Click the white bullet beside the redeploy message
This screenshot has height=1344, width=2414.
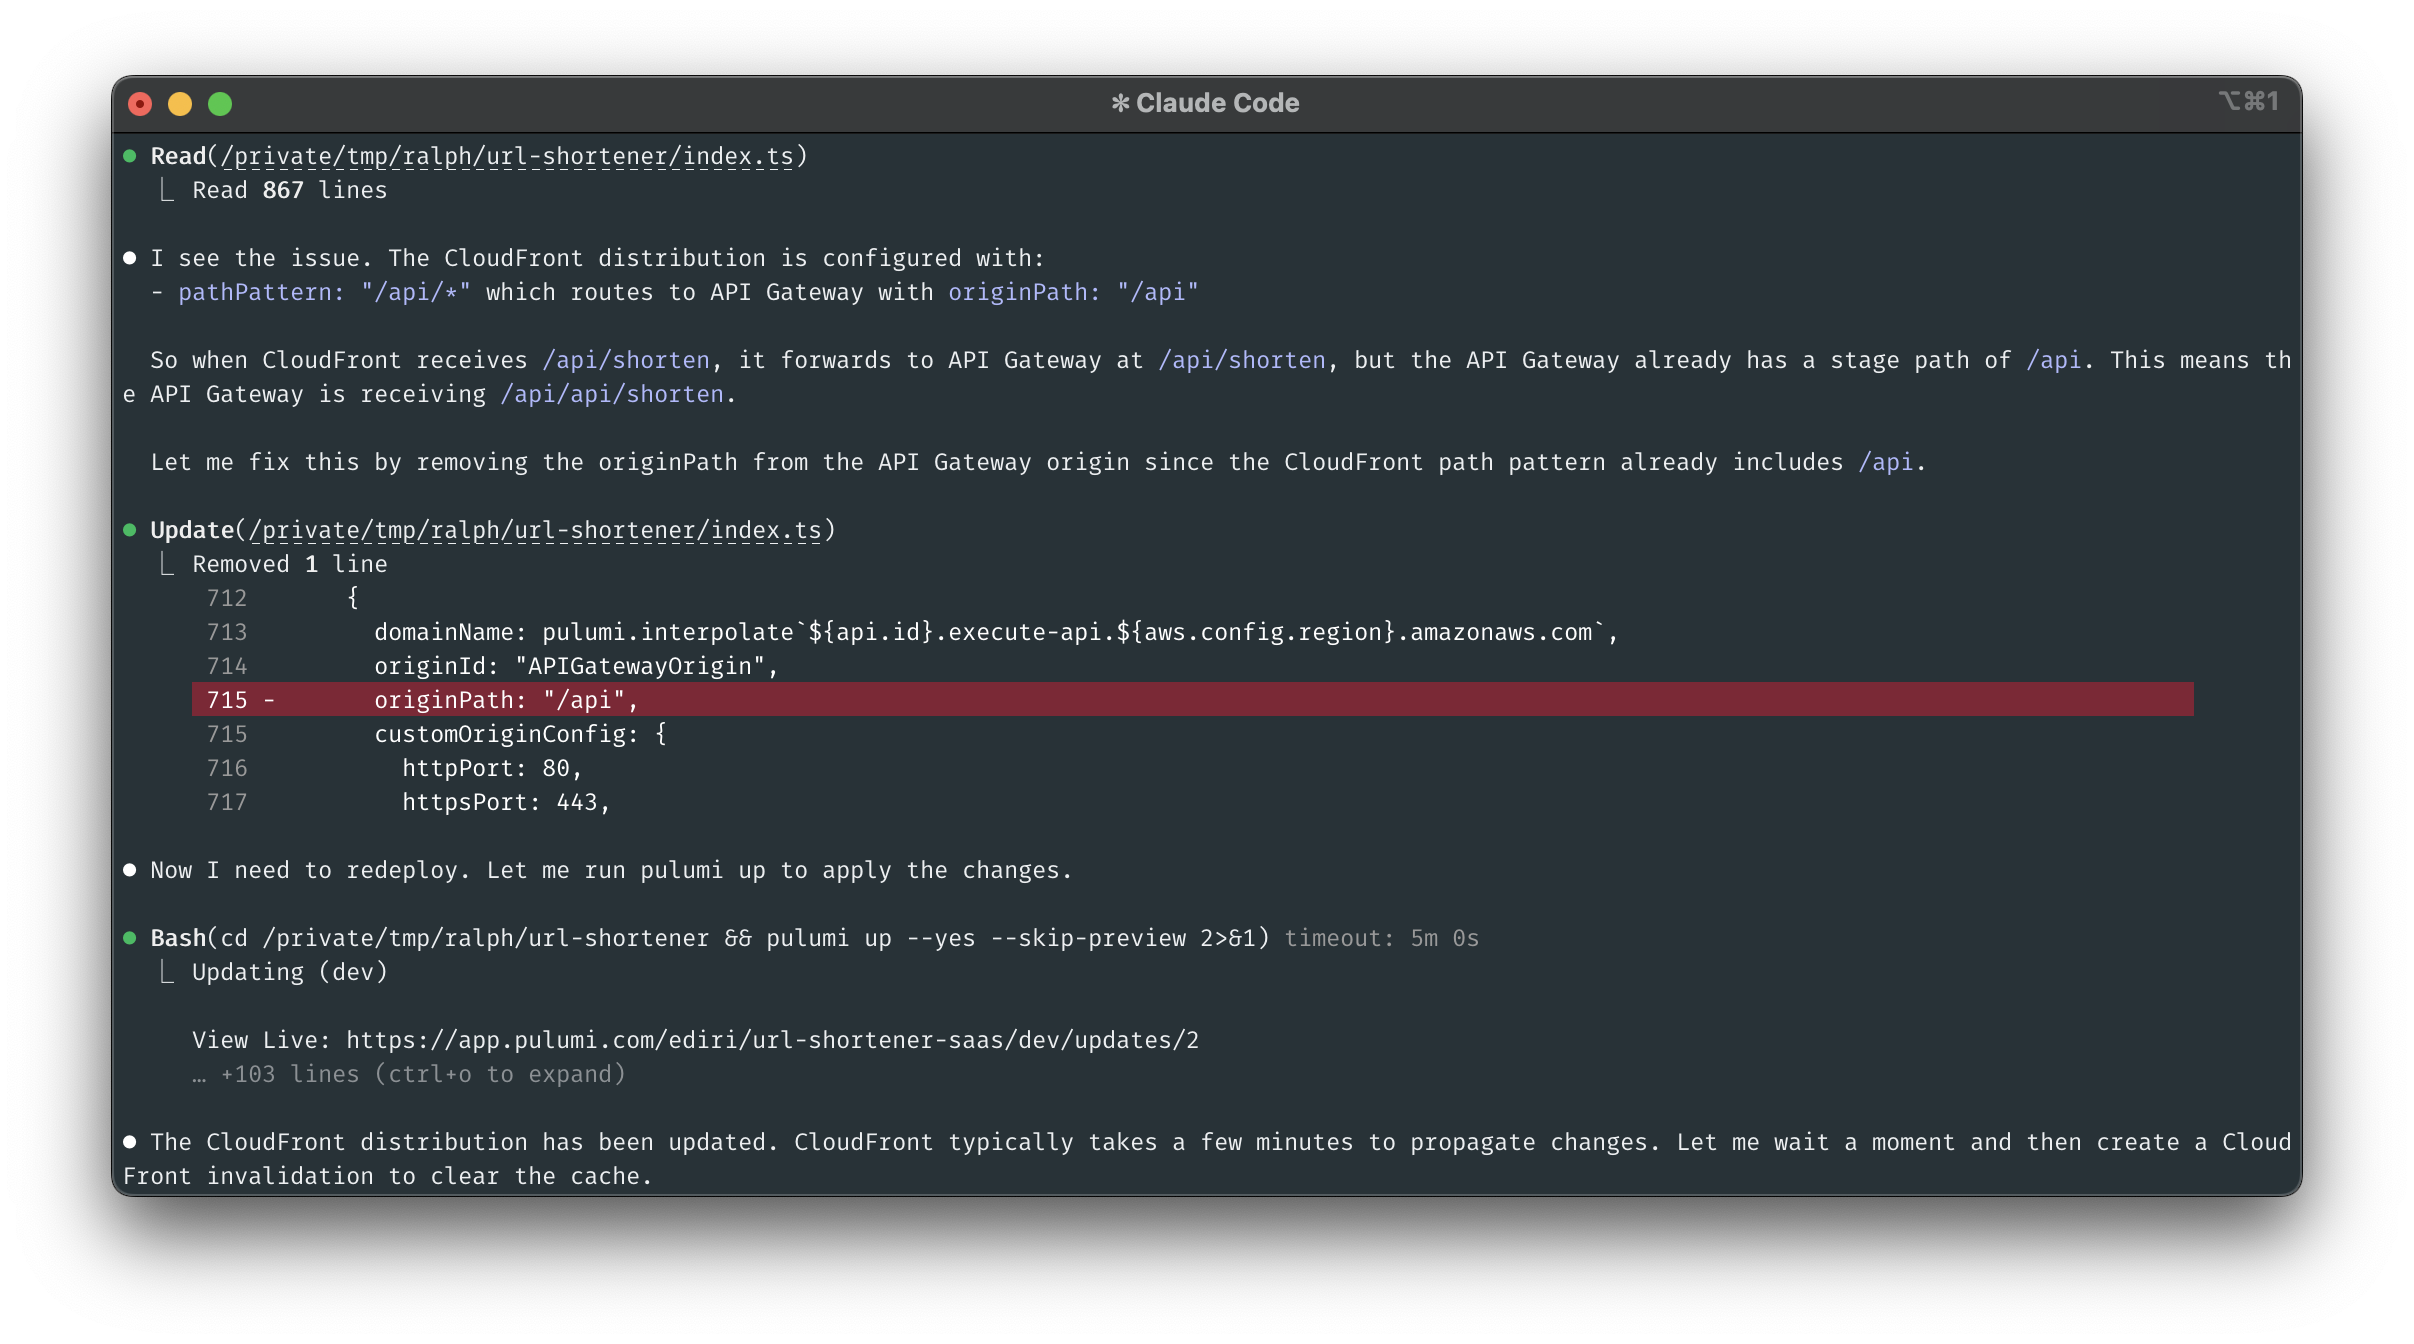click(x=132, y=870)
